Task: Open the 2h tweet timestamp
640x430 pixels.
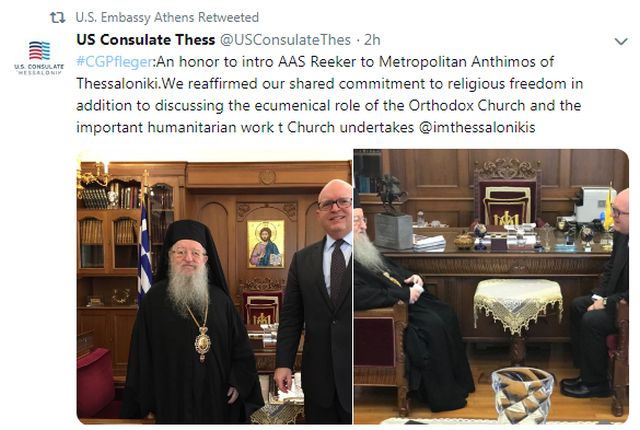Action: [372, 40]
